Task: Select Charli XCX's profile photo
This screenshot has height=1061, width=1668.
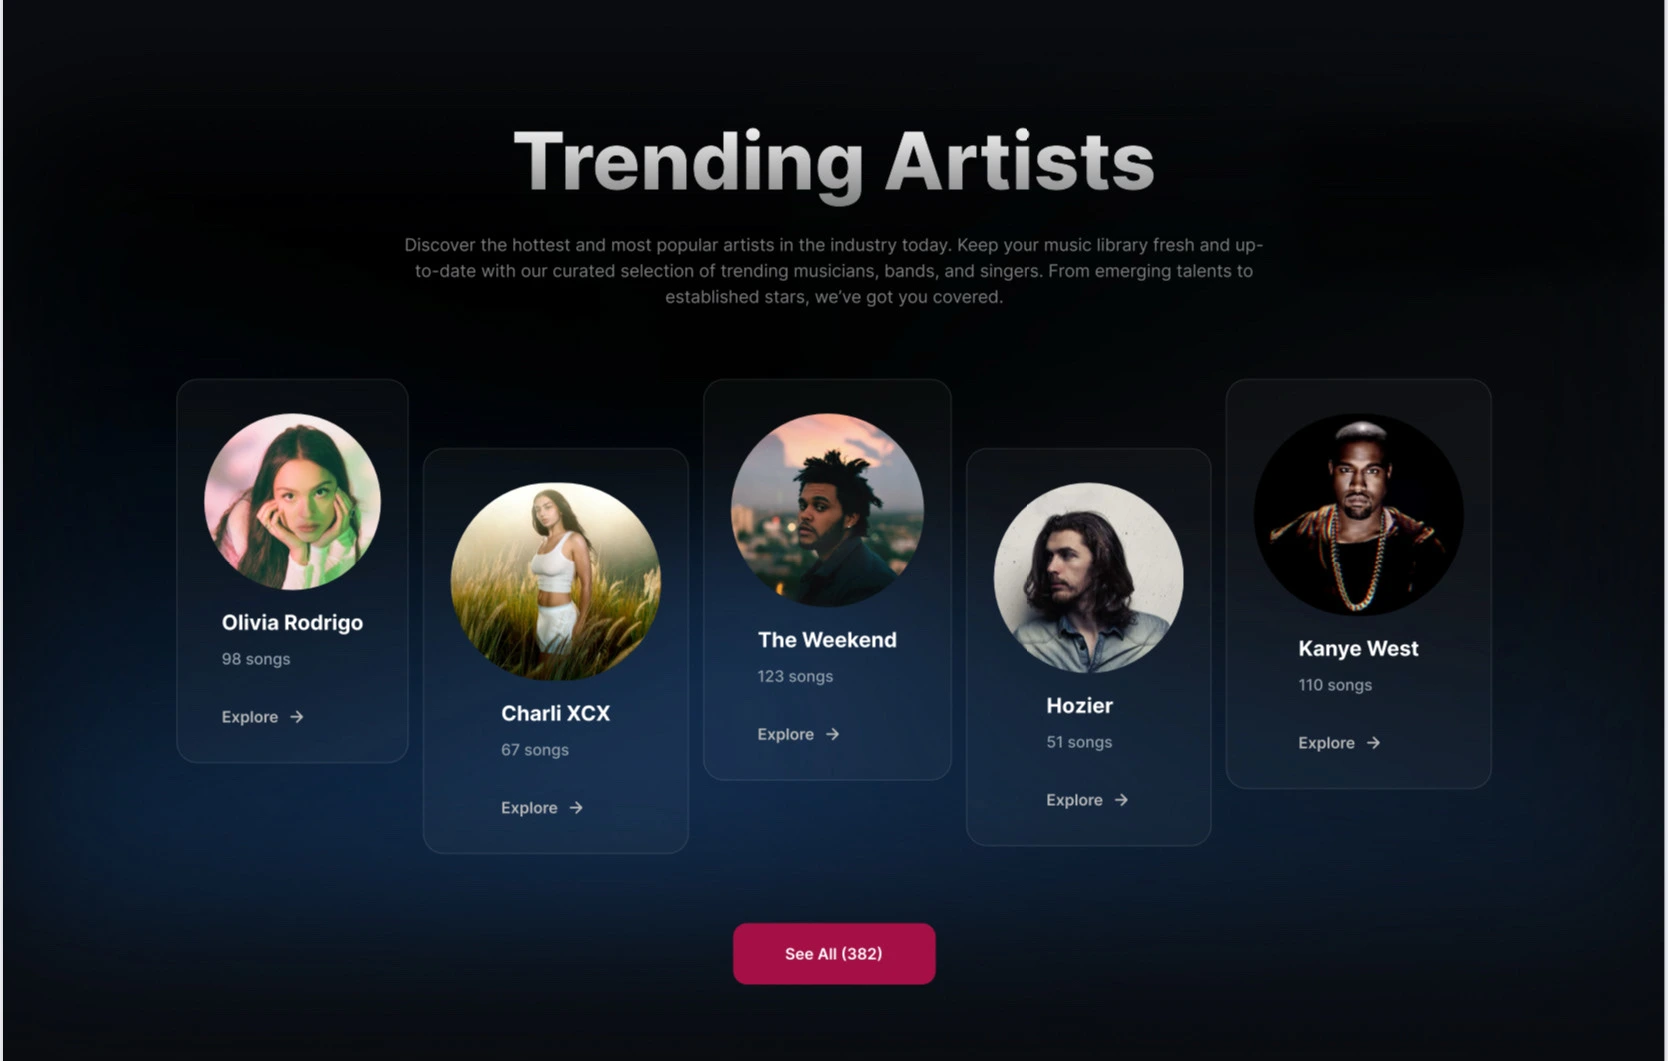Action: pyautogui.click(x=556, y=582)
